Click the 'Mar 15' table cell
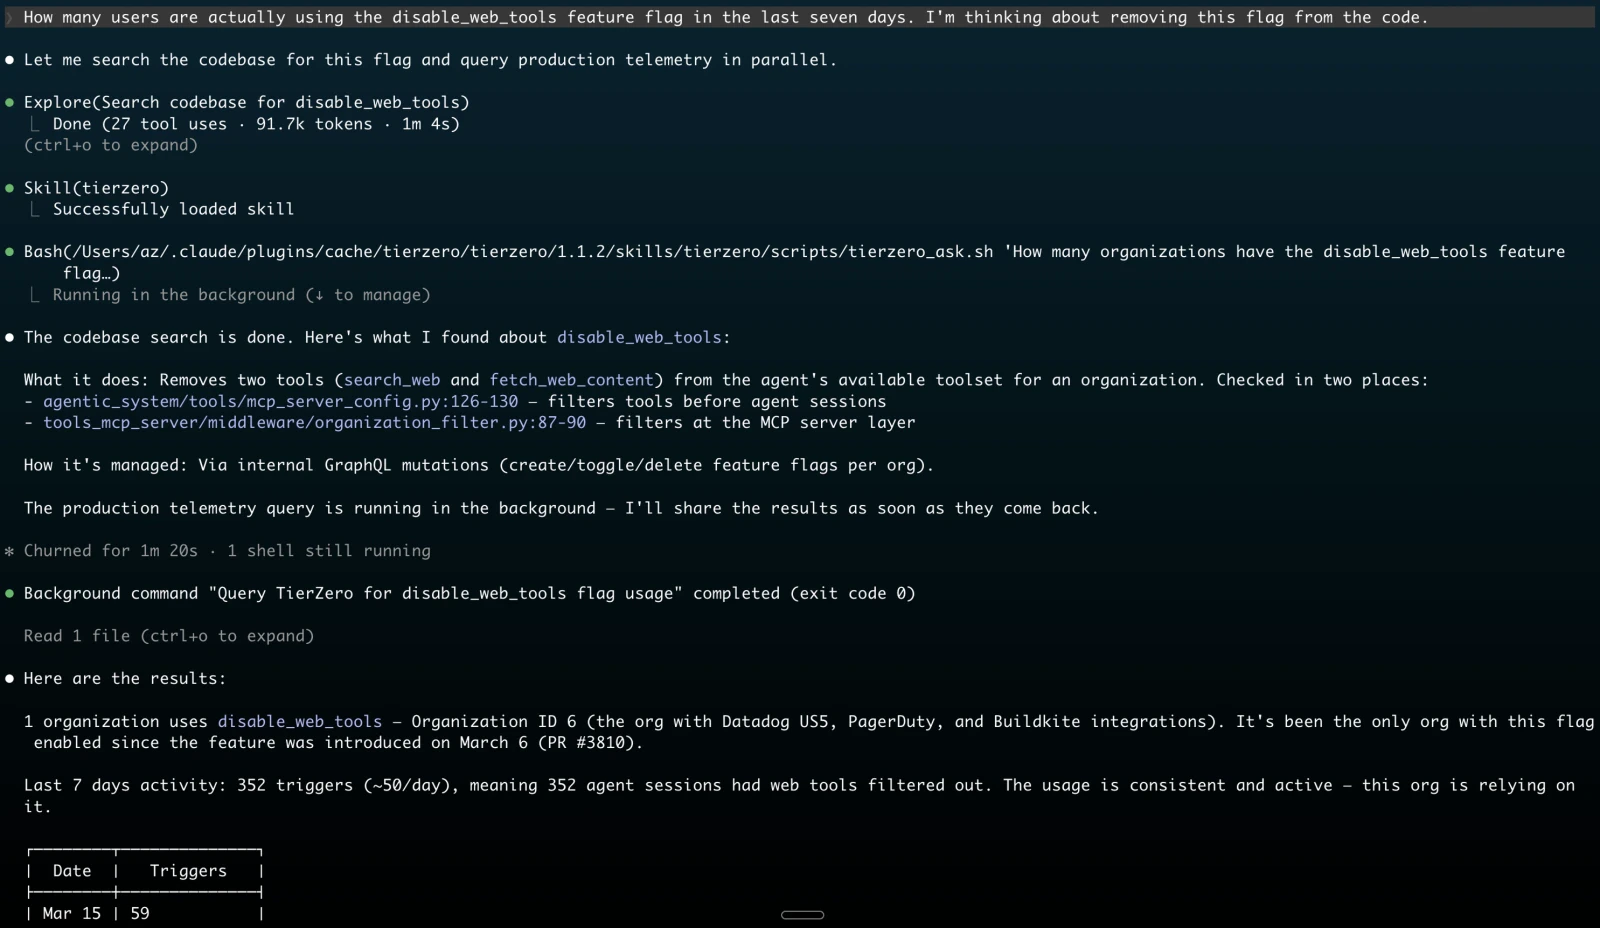This screenshot has height=928, width=1600. pos(72,913)
